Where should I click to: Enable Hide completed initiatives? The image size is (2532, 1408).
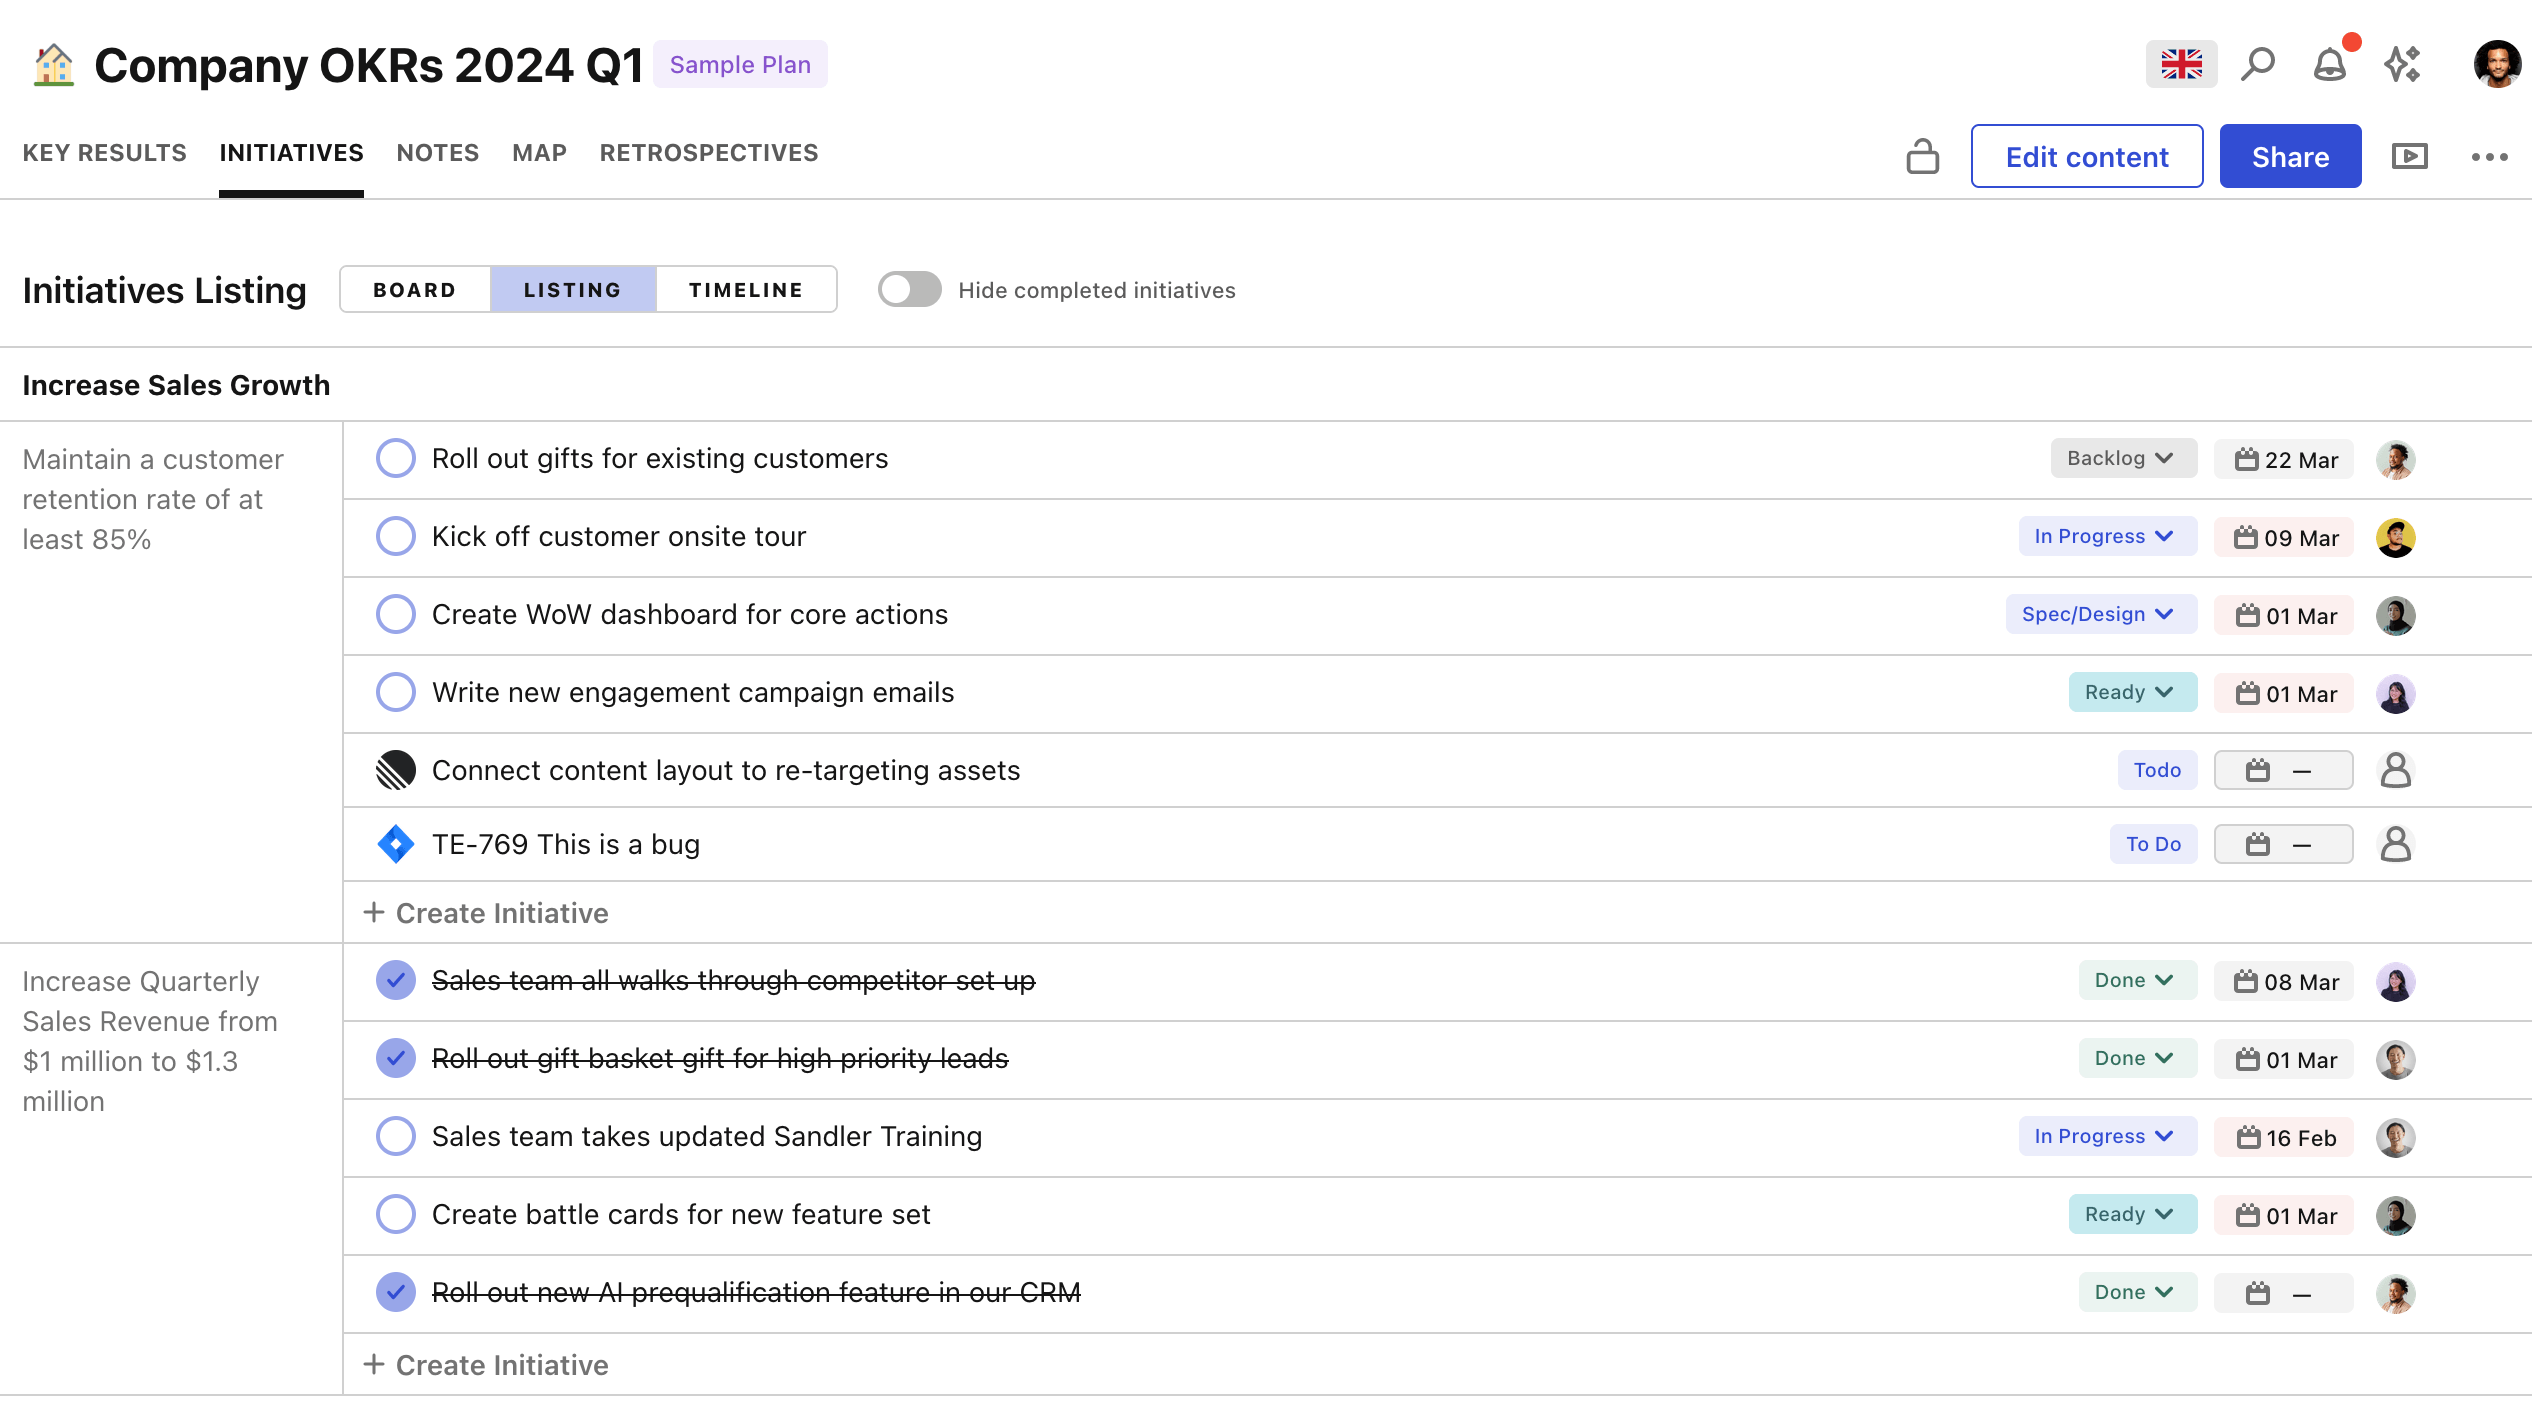click(x=908, y=289)
